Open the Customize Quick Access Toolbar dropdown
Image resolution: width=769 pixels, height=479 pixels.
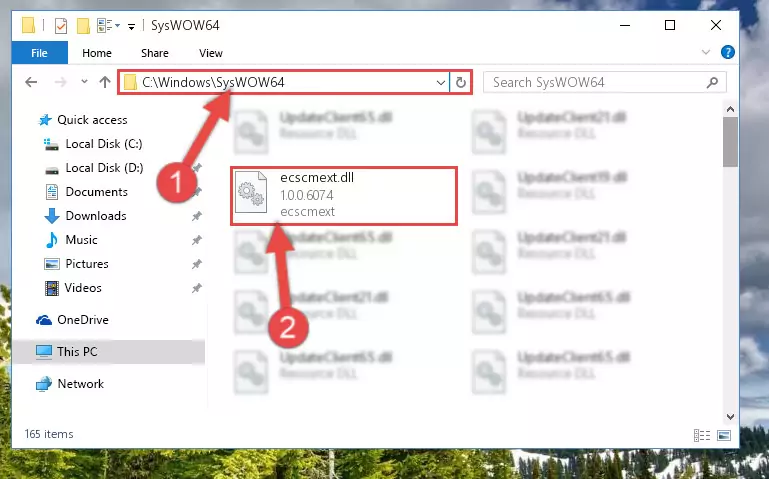point(131,26)
